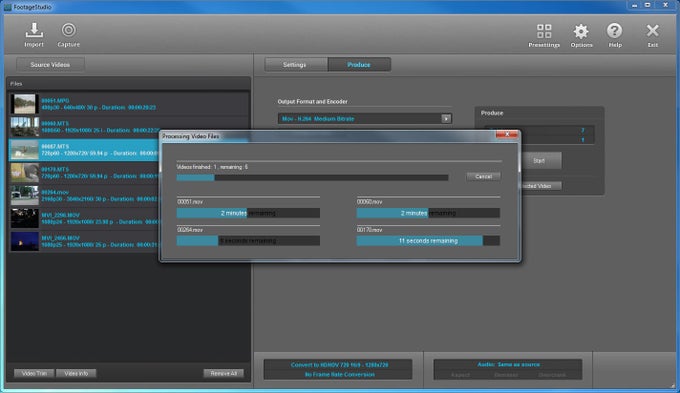Click the Video Info button
The image size is (680, 393).
pos(76,373)
